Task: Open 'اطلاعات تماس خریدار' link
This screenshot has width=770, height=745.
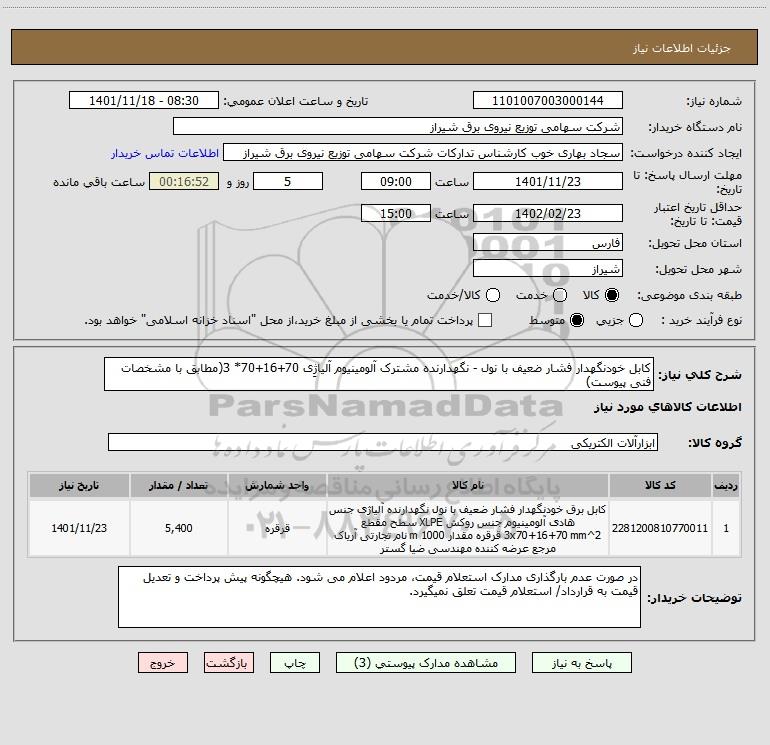Action: click(165, 153)
